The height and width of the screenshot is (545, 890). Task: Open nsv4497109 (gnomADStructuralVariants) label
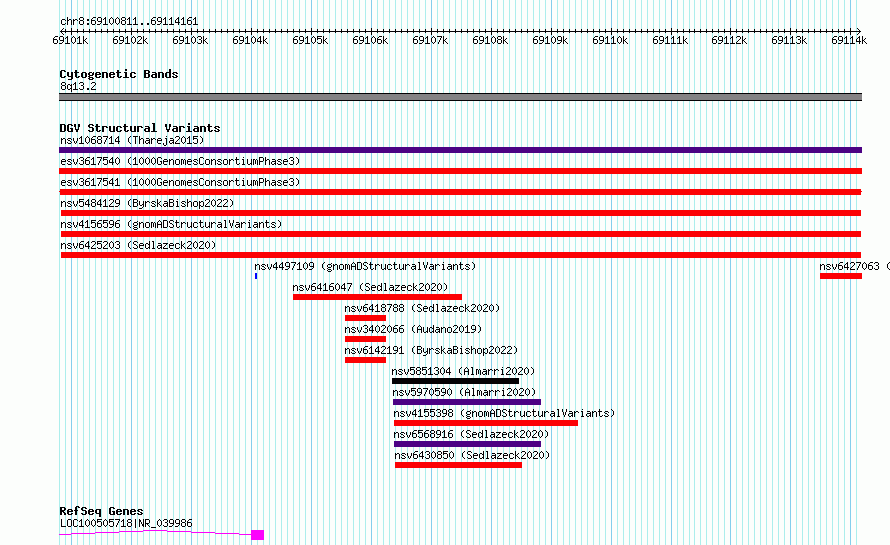tap(365, 266)
